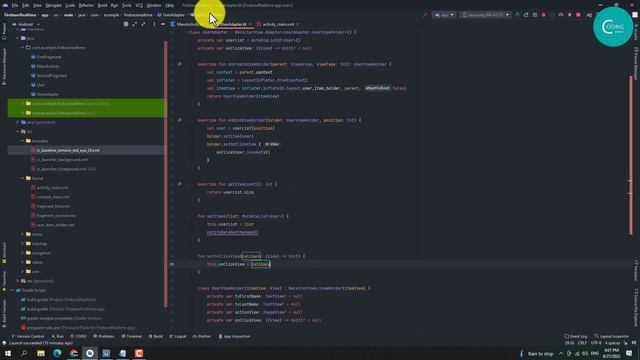Open the TODO tool window
640x360 pixels.
click(x=78, y=336)
